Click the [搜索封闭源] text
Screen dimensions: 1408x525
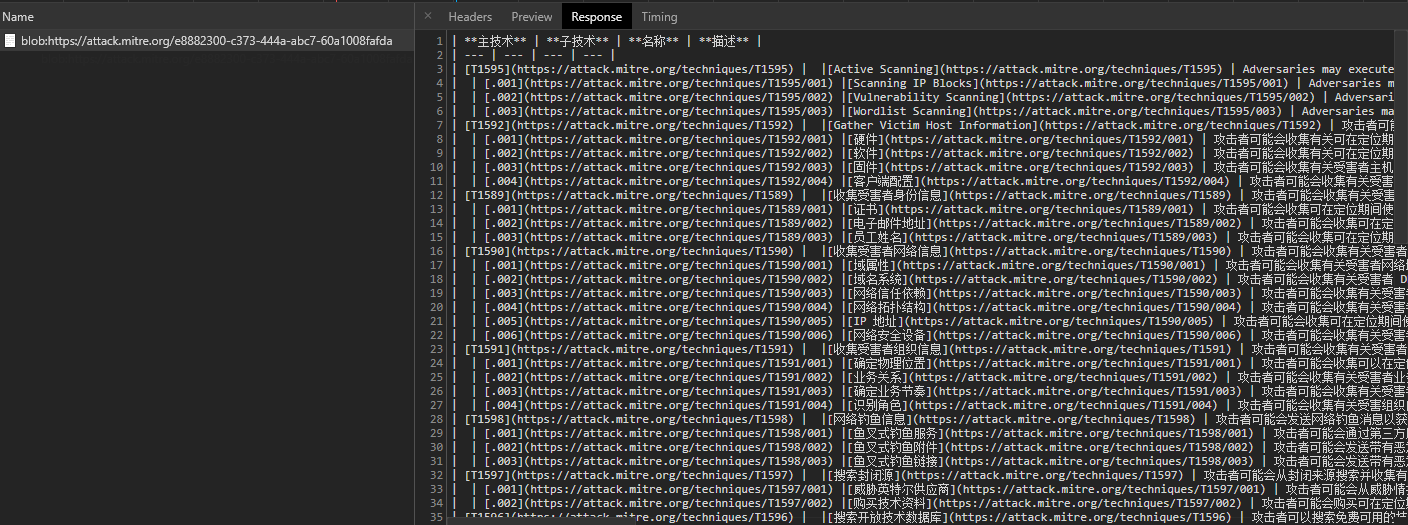[862, 475]
